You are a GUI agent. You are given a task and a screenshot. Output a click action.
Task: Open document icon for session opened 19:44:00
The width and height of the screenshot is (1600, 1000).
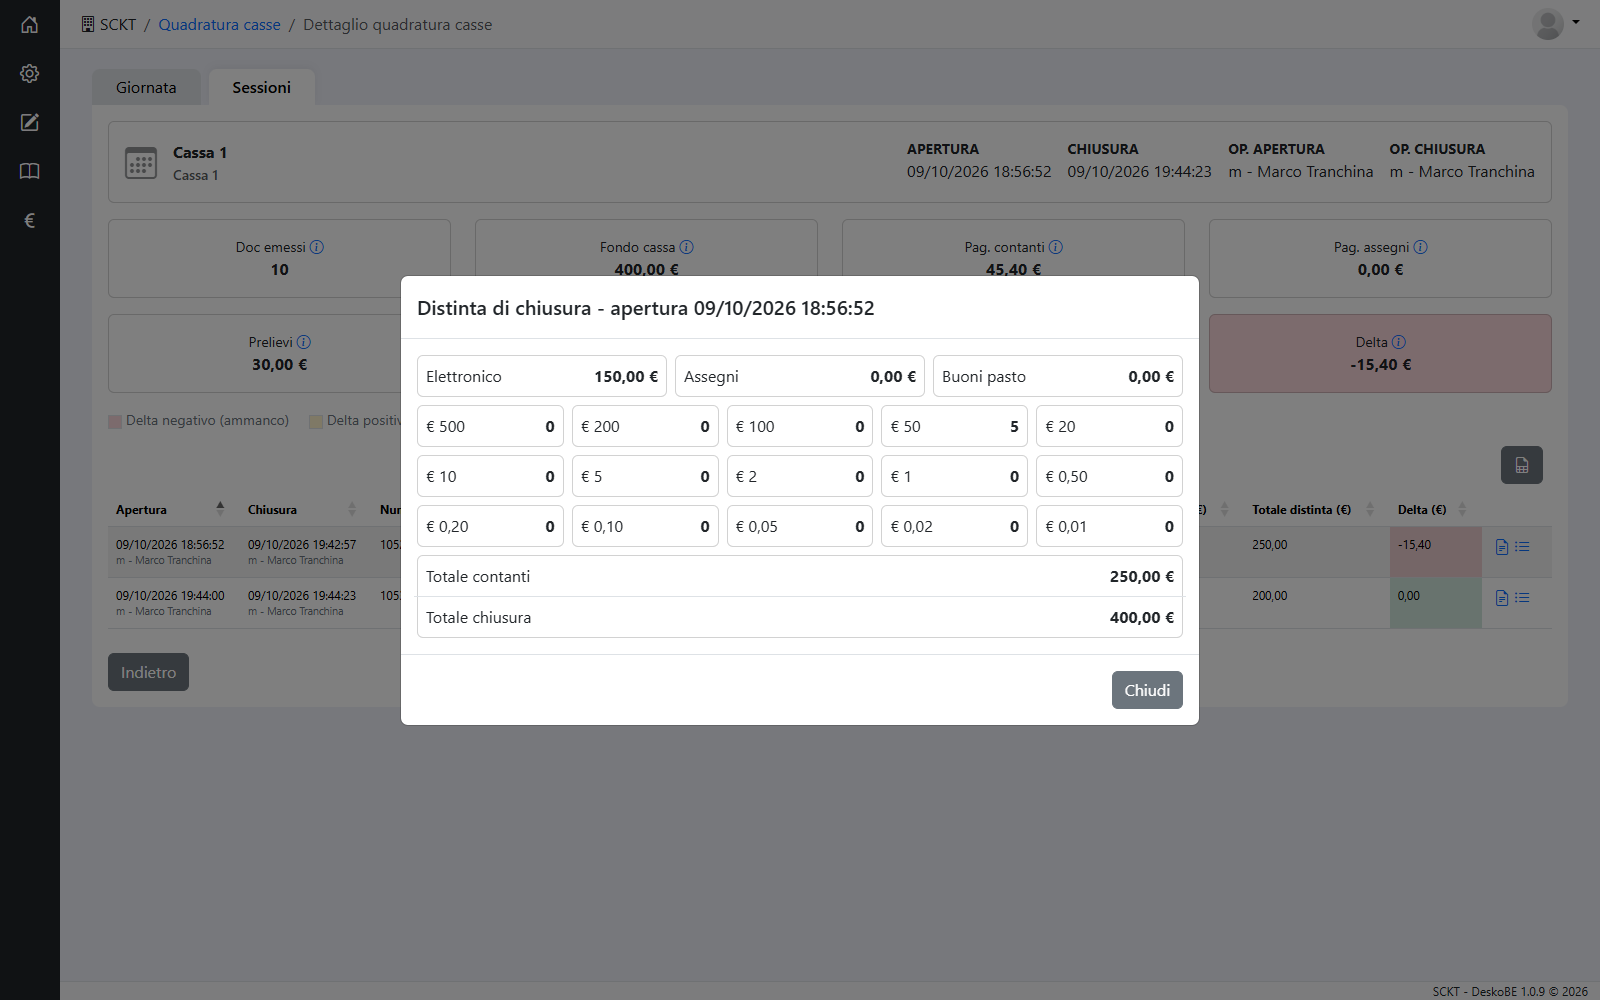pyautogui.click(x=1502, y=598)
